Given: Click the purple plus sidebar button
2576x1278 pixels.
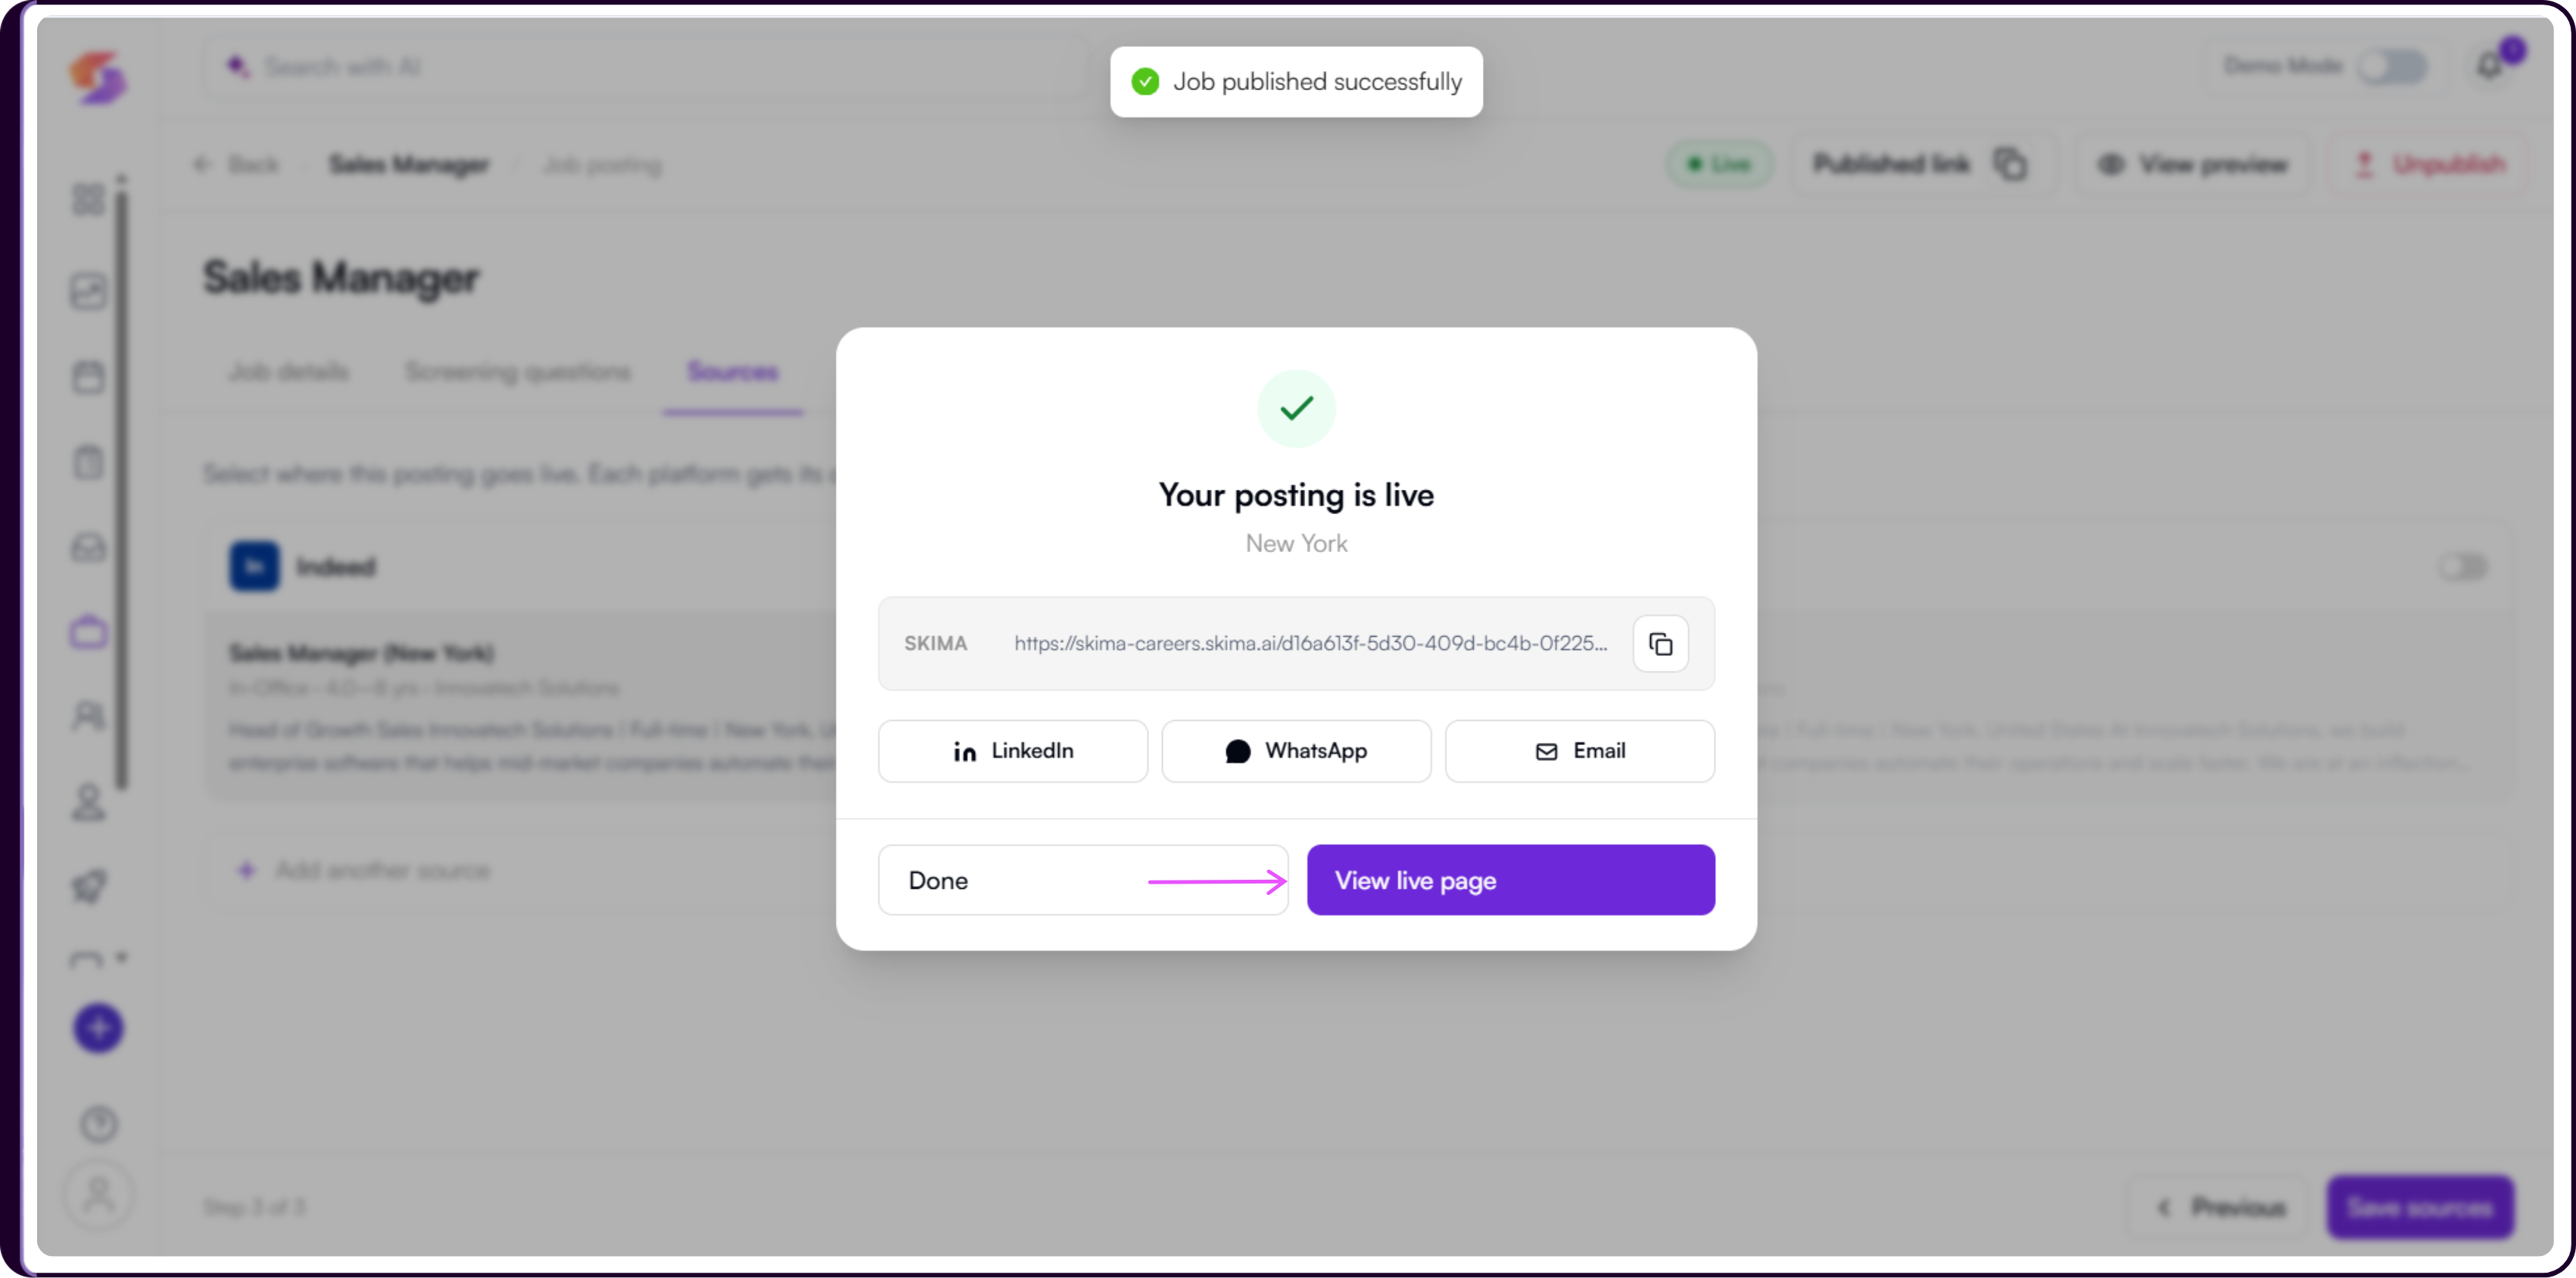Looking at the screenshot, I should [98, 1028].
